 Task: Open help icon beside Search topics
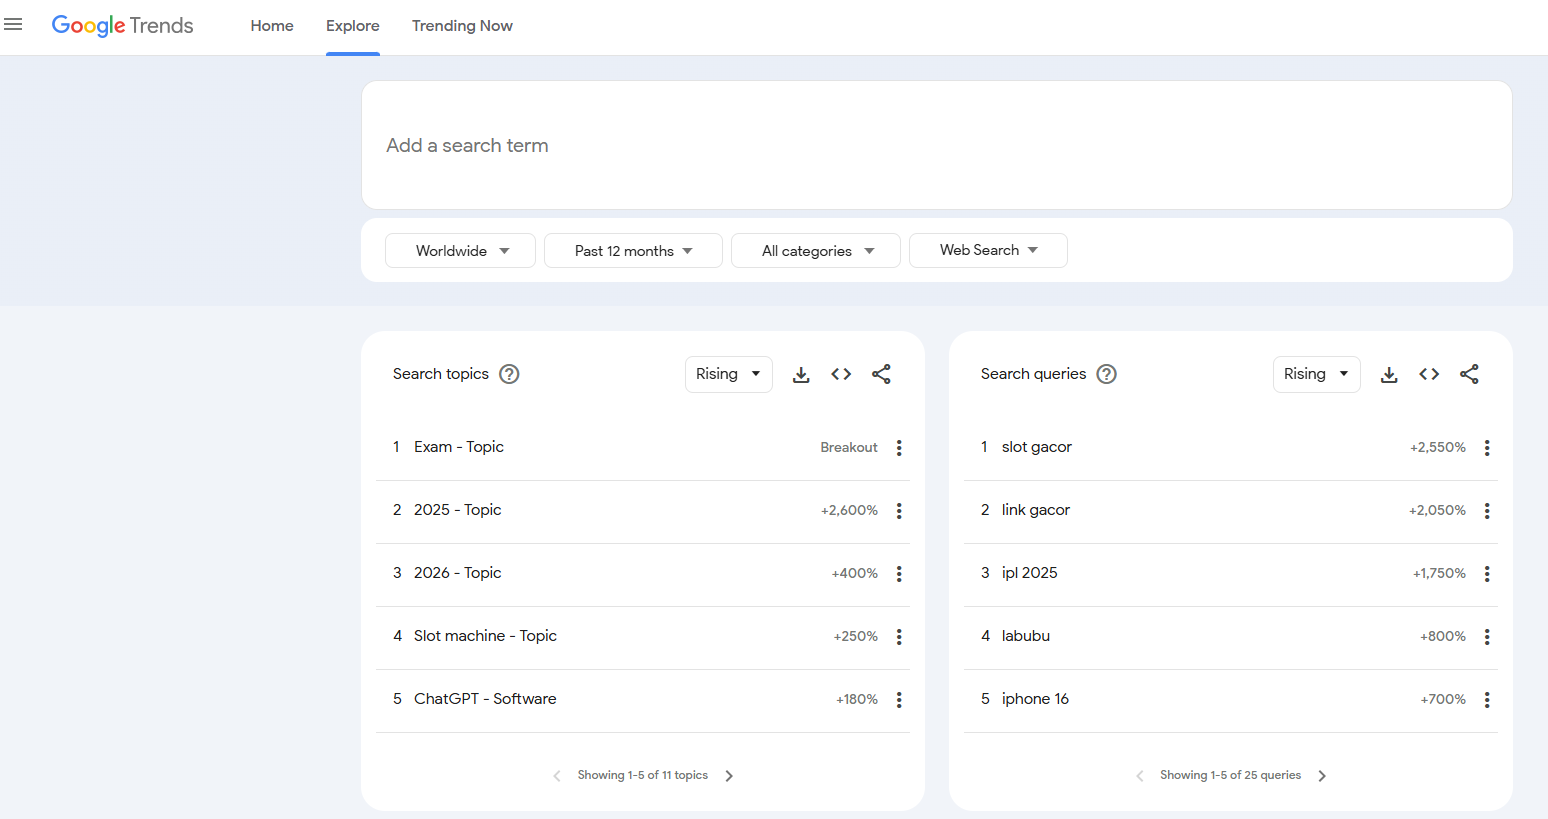click(509, 374)
